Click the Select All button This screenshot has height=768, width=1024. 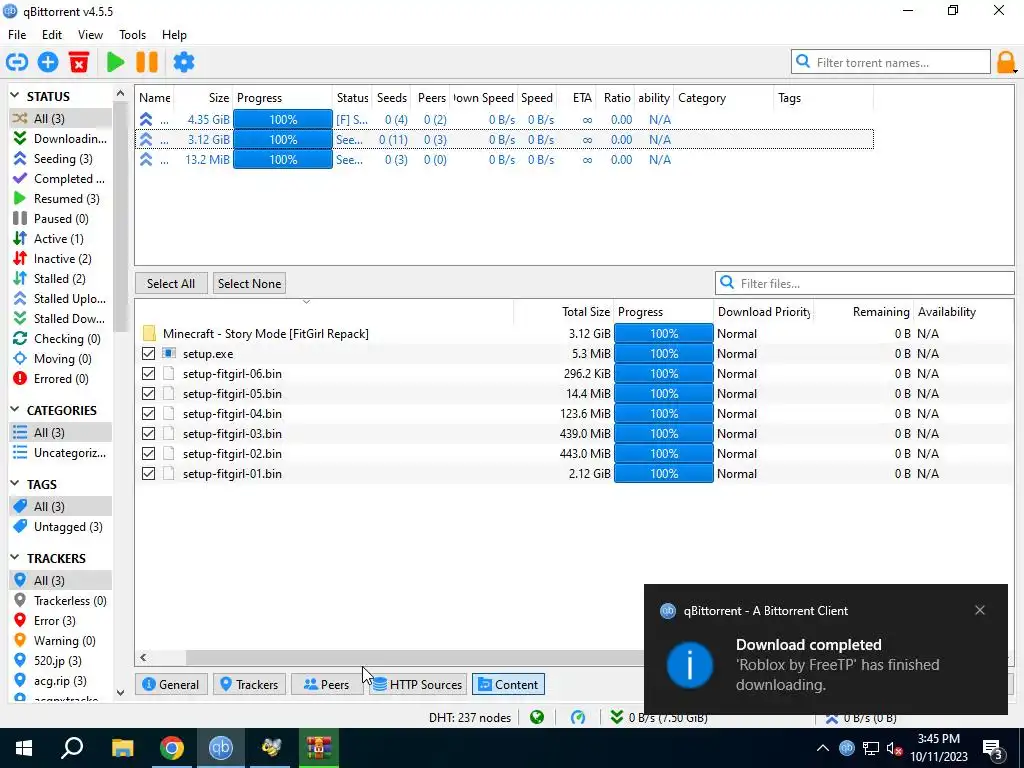[171, 283]
